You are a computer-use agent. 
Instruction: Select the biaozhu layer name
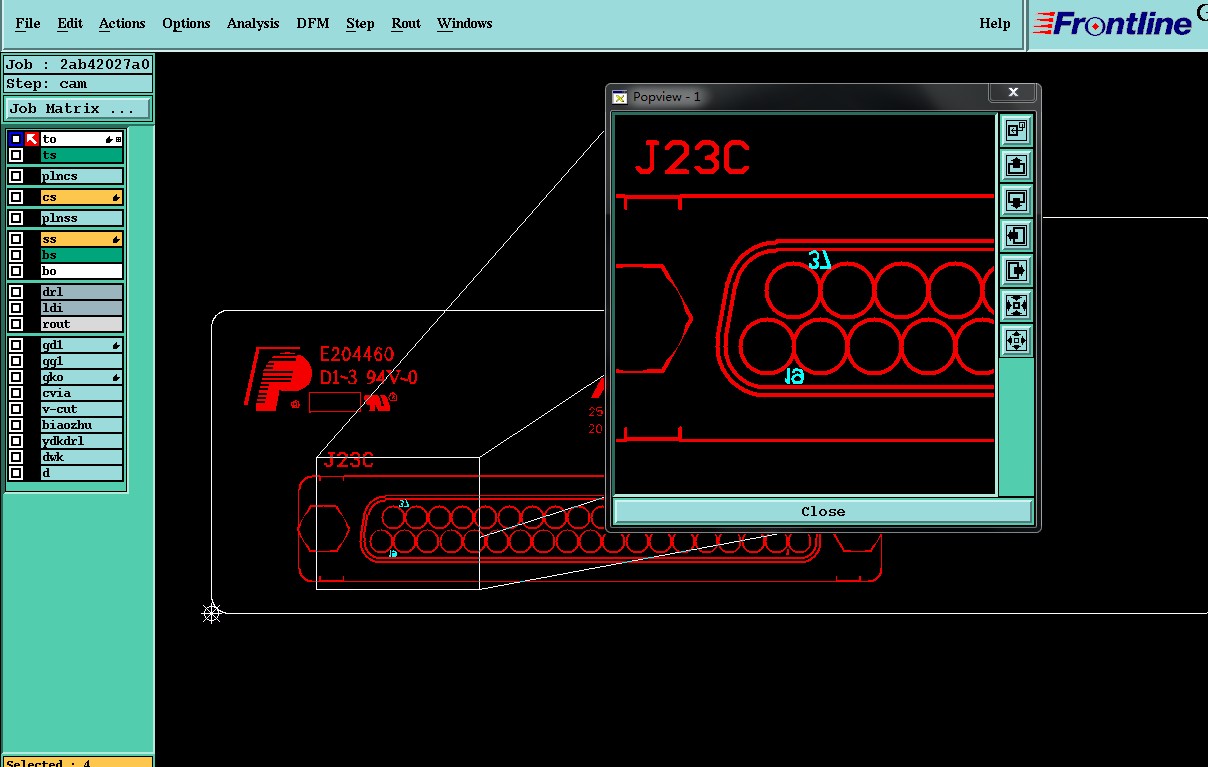82,425
